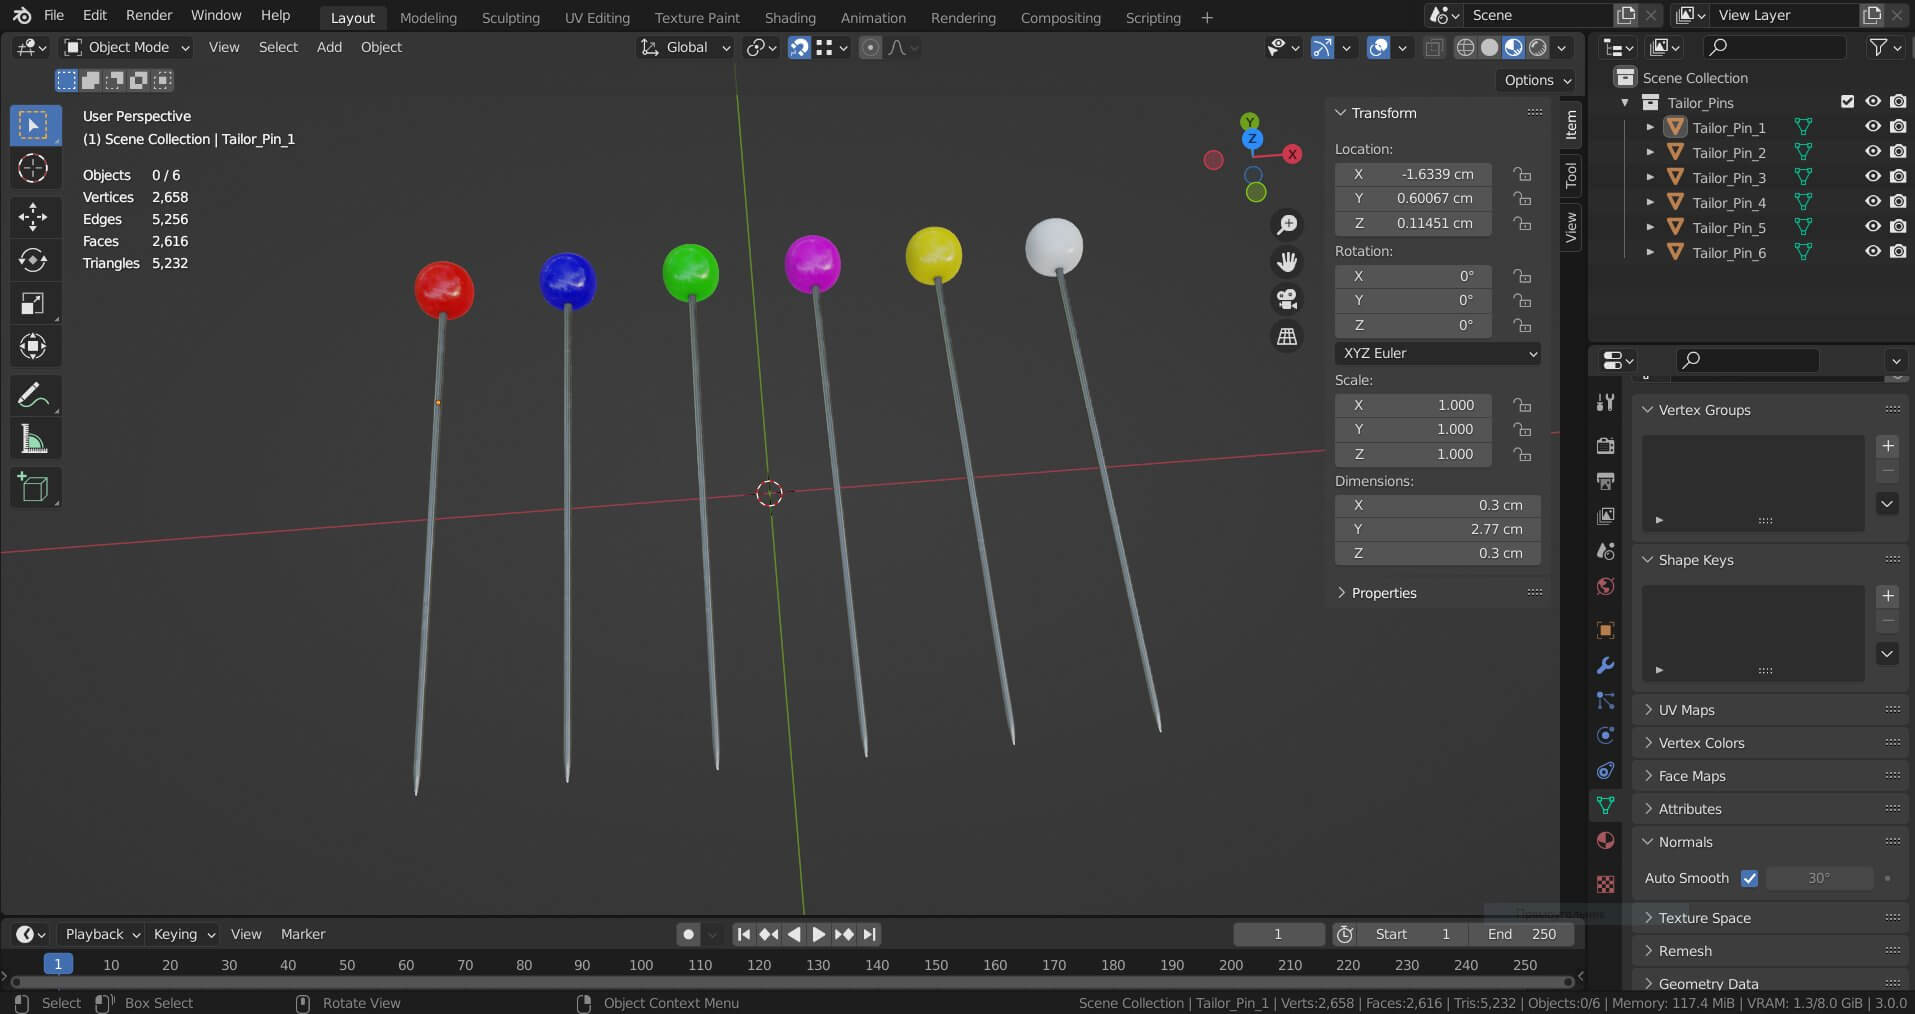Image resolution: width=1915 pixels, height=1014 pixels.
Task: Activate the Rotate tool
Action: click(33, 260)
